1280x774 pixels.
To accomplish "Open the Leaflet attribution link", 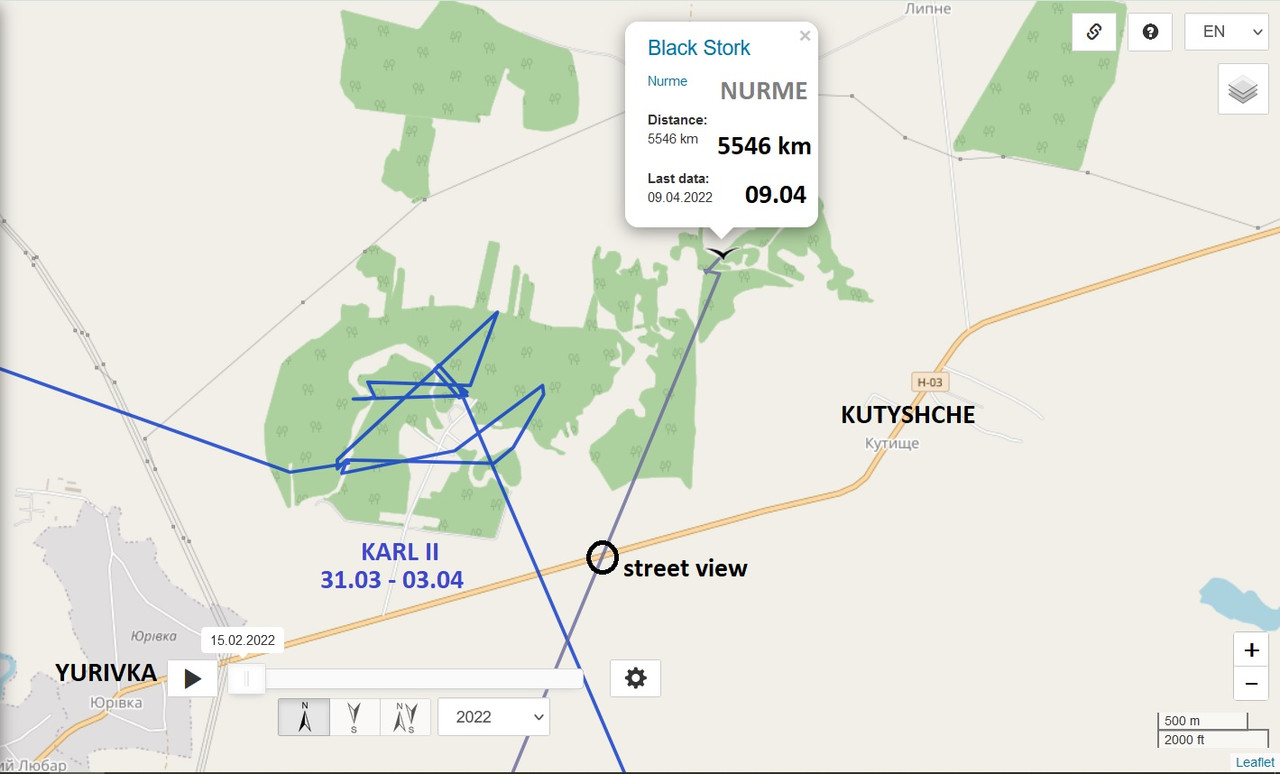I will click(1255, 762).
